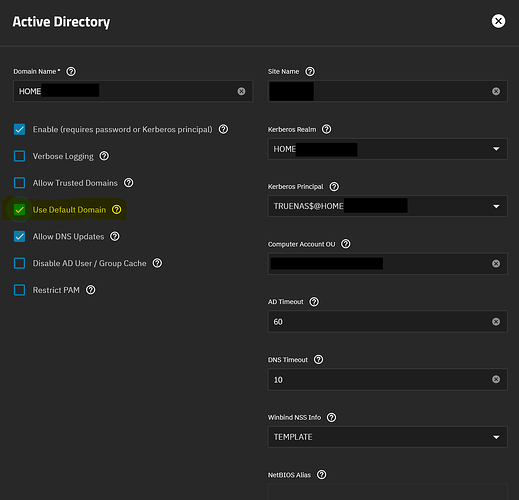The width and height of the screenshot is (519, 500).
Task: Open AD Timeout help icon
Action: (314, 302)
